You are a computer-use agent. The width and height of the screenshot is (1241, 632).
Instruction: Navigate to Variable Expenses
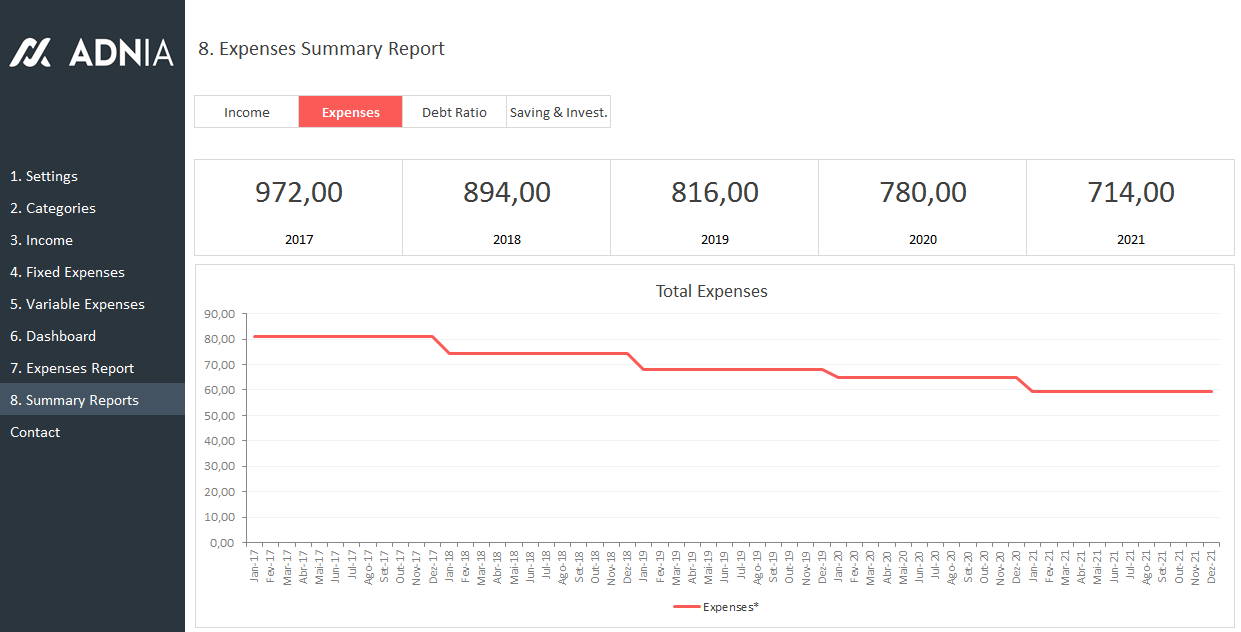[x=77, y=304]
